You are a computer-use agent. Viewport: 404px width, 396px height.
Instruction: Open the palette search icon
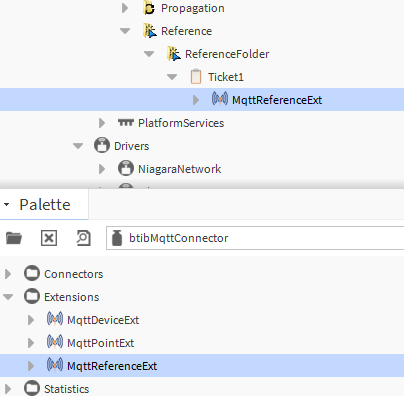click(83, 238)
